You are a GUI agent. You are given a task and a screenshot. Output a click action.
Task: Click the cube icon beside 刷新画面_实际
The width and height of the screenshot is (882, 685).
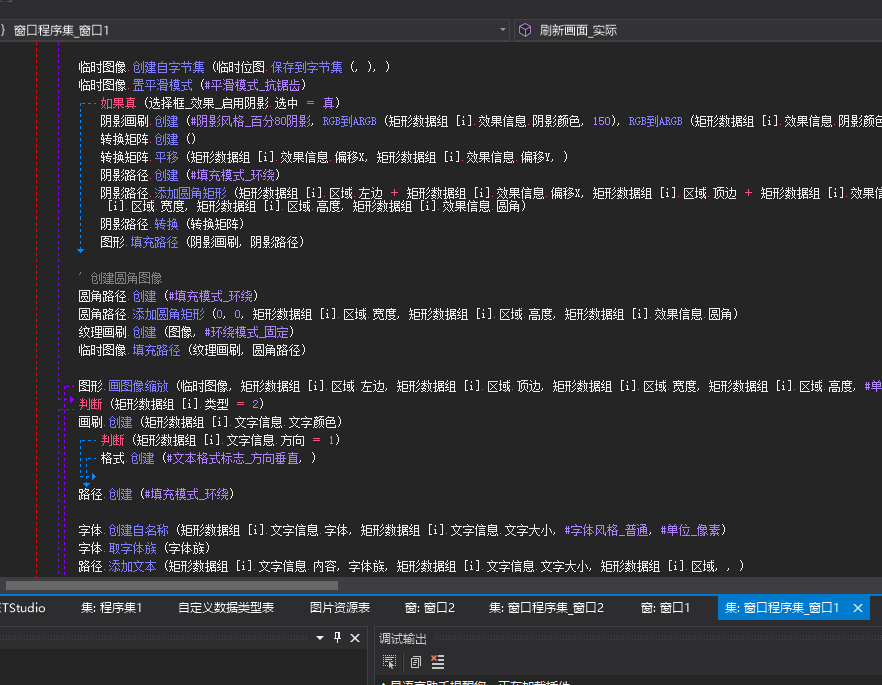pyautogui.click(x=524, y=30)
